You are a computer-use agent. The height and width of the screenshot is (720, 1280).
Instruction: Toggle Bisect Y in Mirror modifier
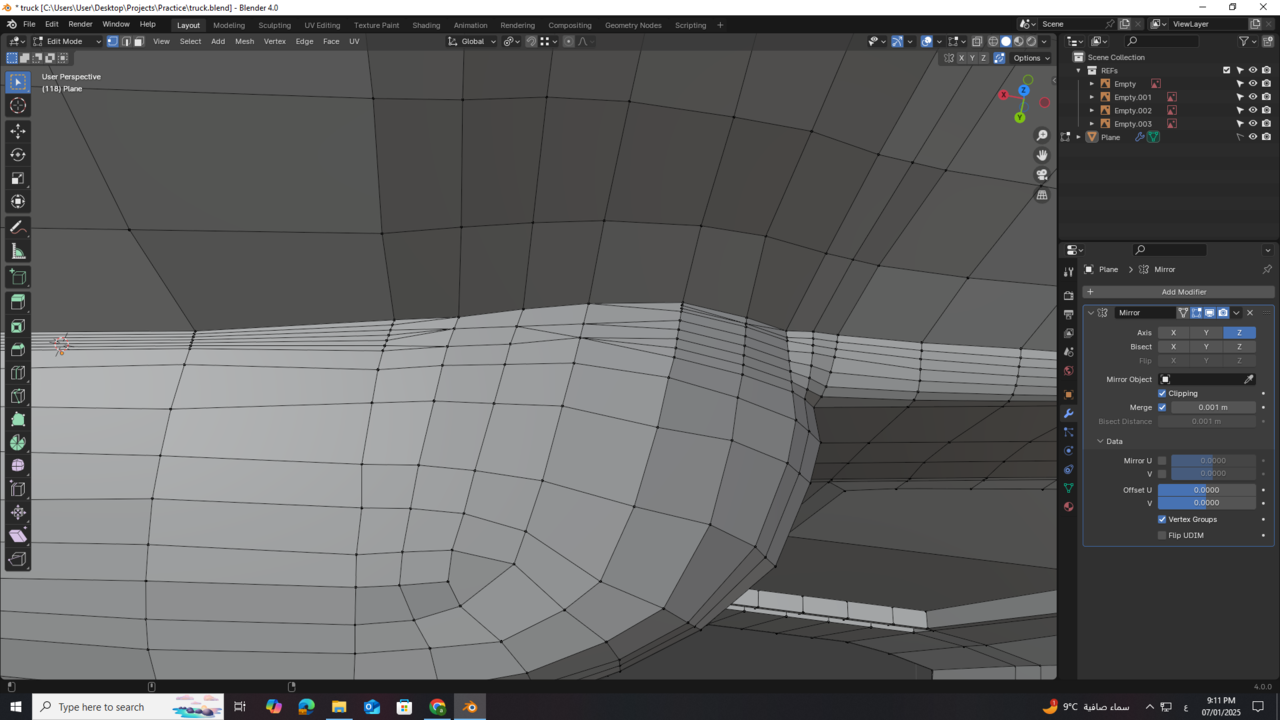[1206, 347]
